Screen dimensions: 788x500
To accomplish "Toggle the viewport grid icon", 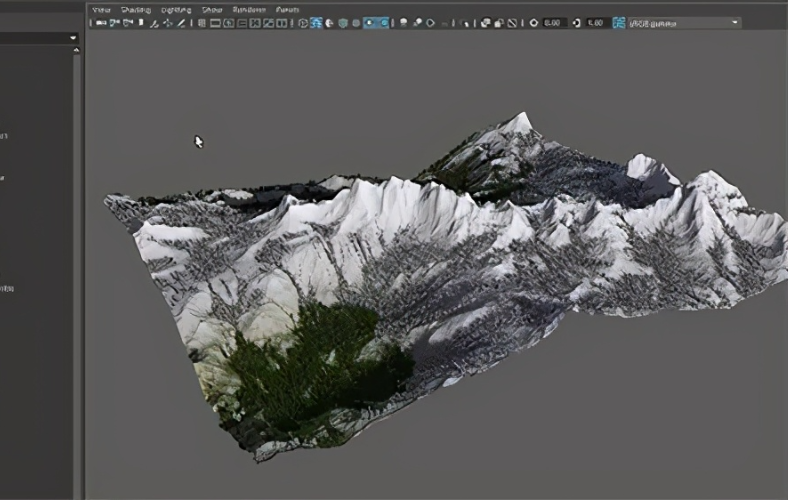I will coord(202,23).
